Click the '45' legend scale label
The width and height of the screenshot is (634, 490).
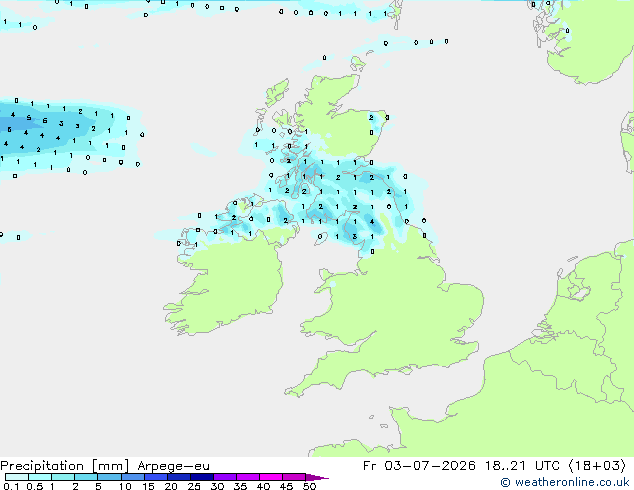(286, 486)
